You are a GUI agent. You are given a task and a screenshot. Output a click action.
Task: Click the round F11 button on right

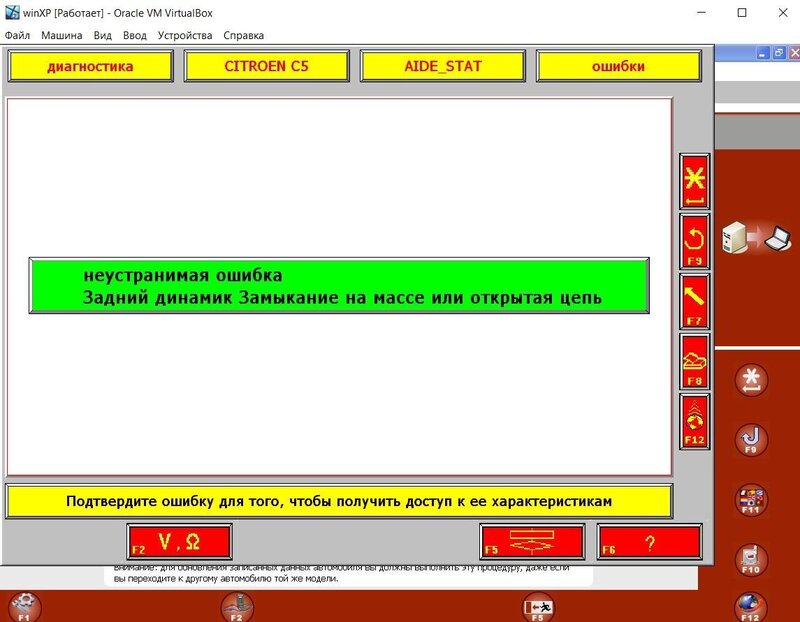[751, 498]
